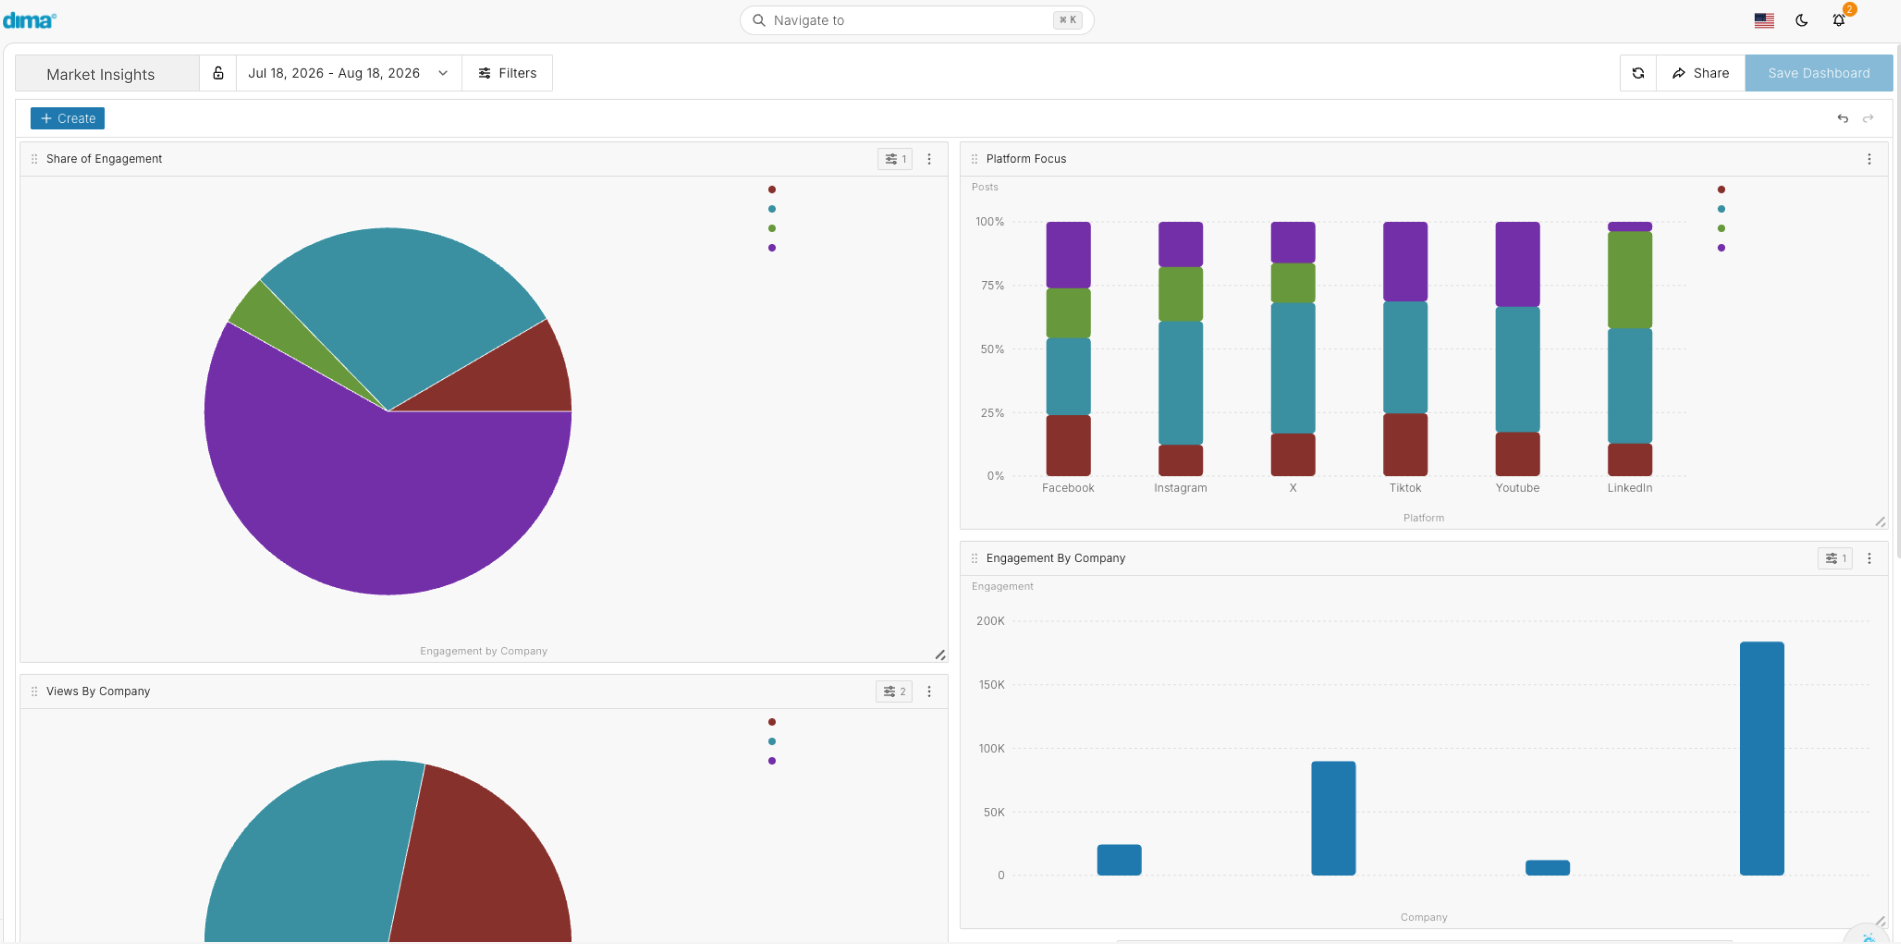Toggle green legend dot in Share of Engagement
The width and height of the screenshot is (1901, 944).
tap(772, 228)
